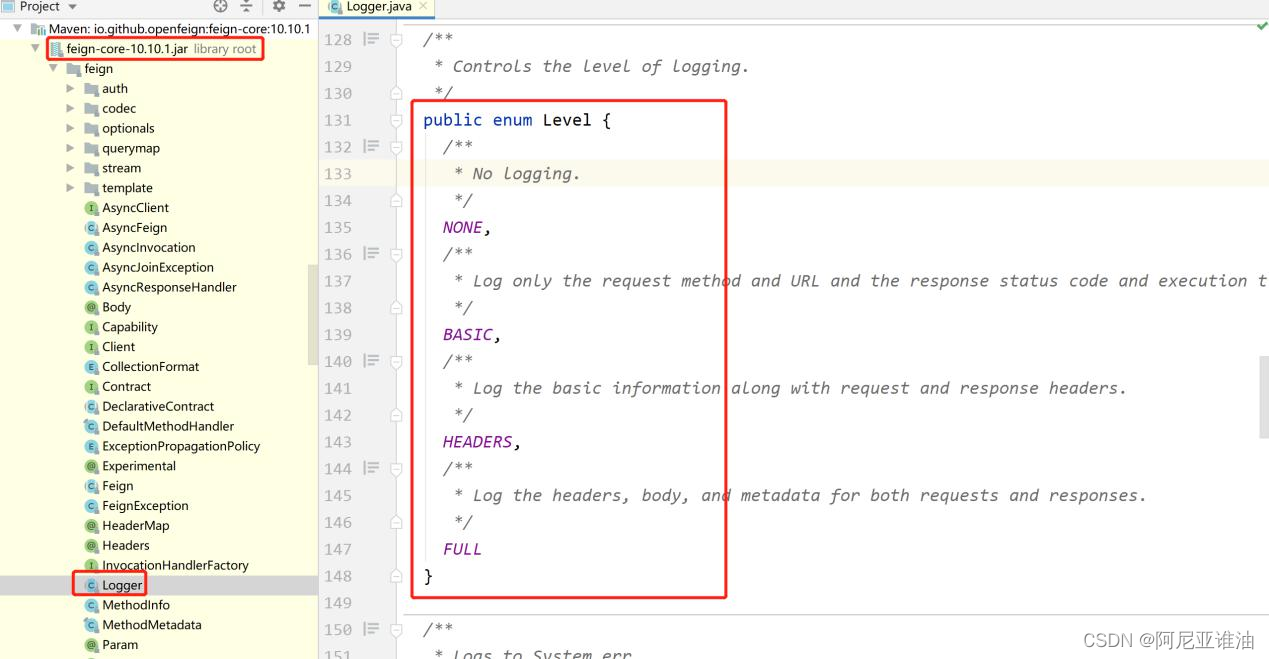Click the Headers annotation icon

92,546
